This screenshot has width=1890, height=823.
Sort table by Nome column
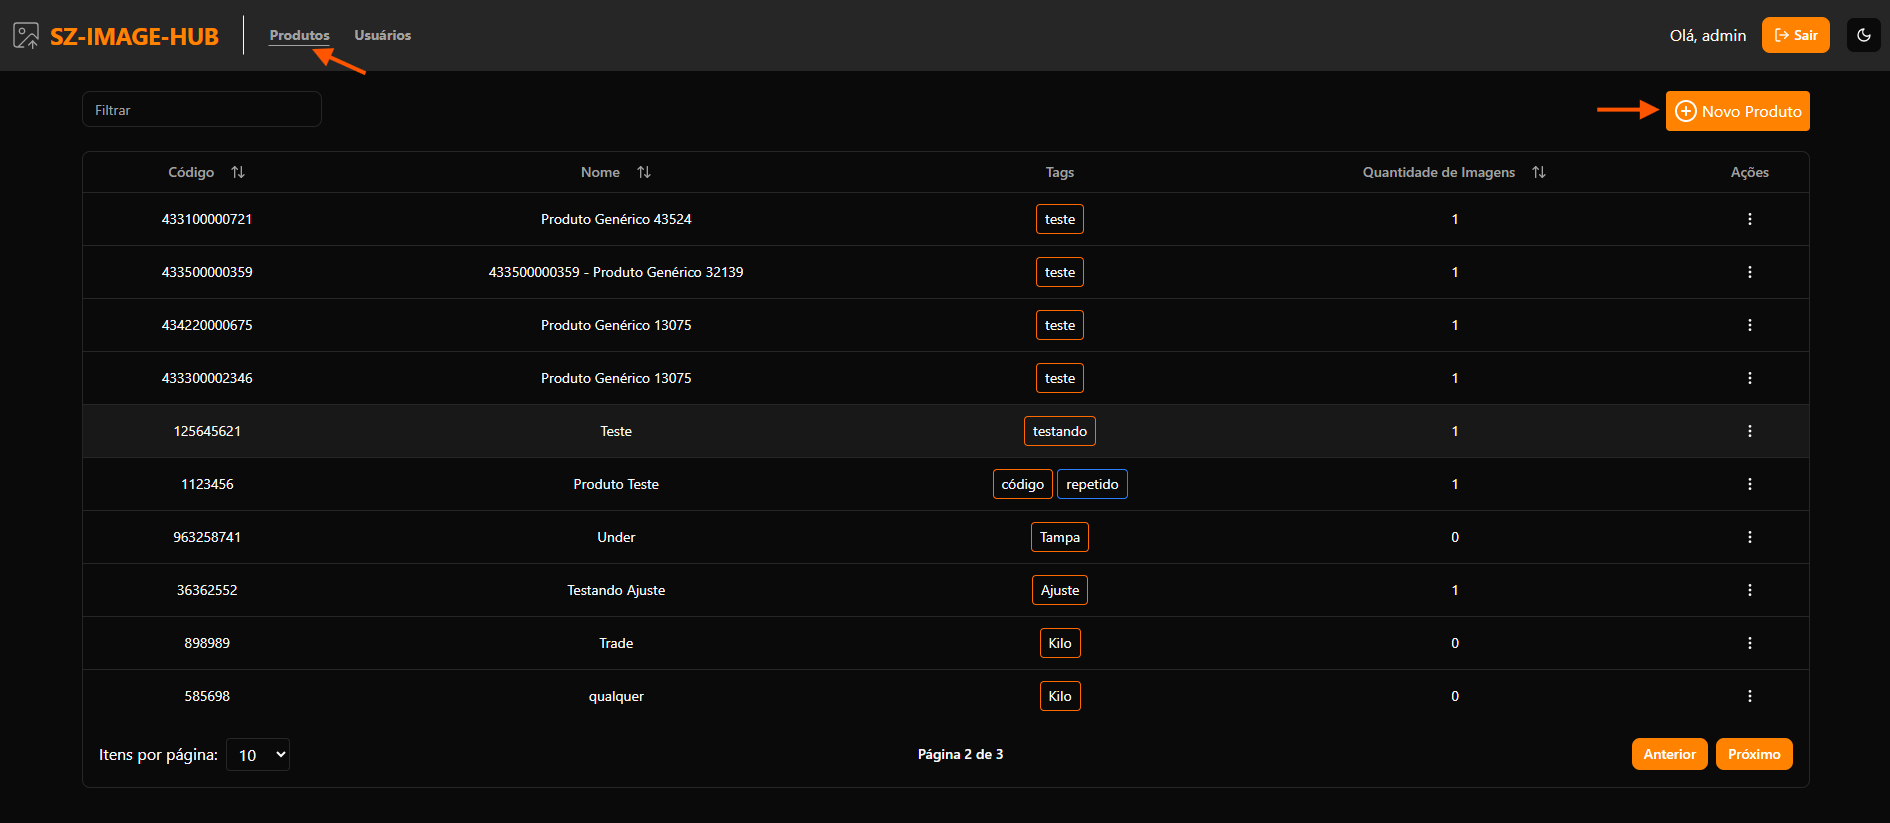[x=644, y=172]
